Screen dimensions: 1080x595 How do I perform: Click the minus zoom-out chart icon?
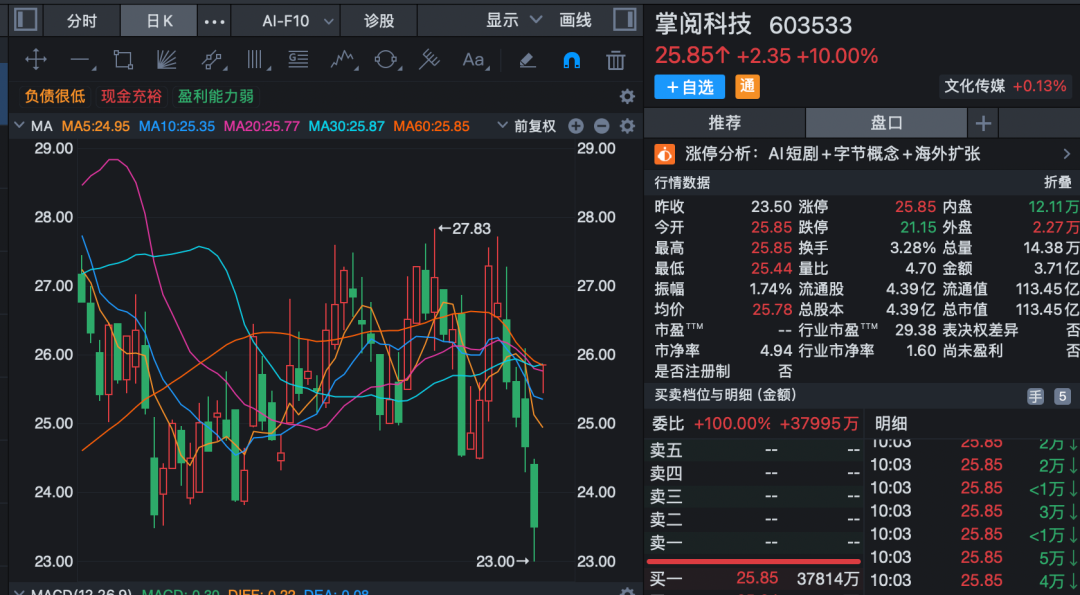pyautogui.click(x=601, y=126)
